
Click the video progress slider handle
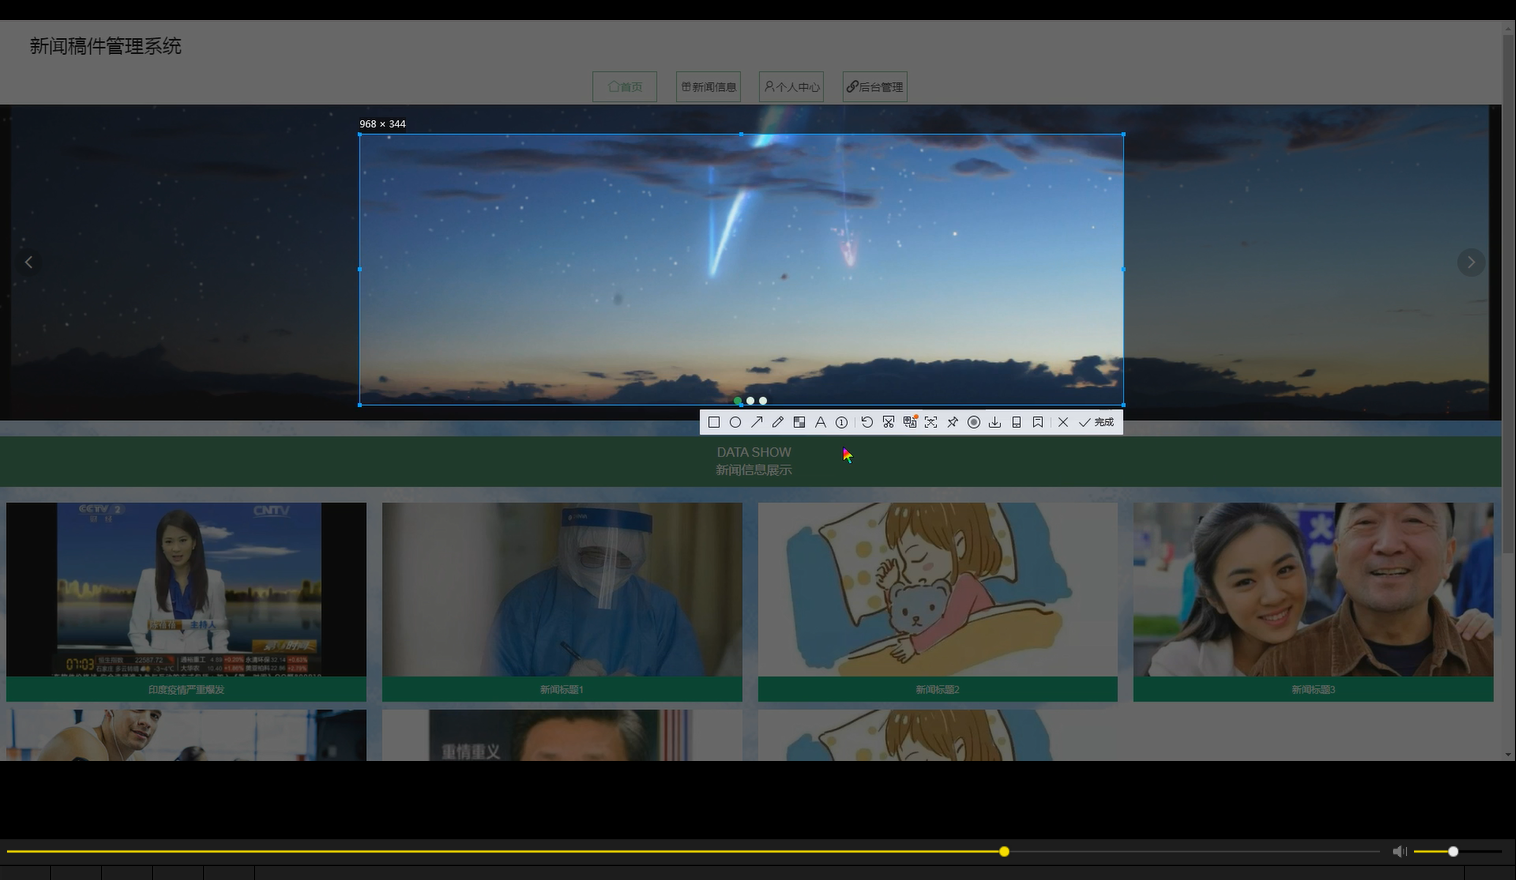pyautogui.click(x=1004, y=852)
